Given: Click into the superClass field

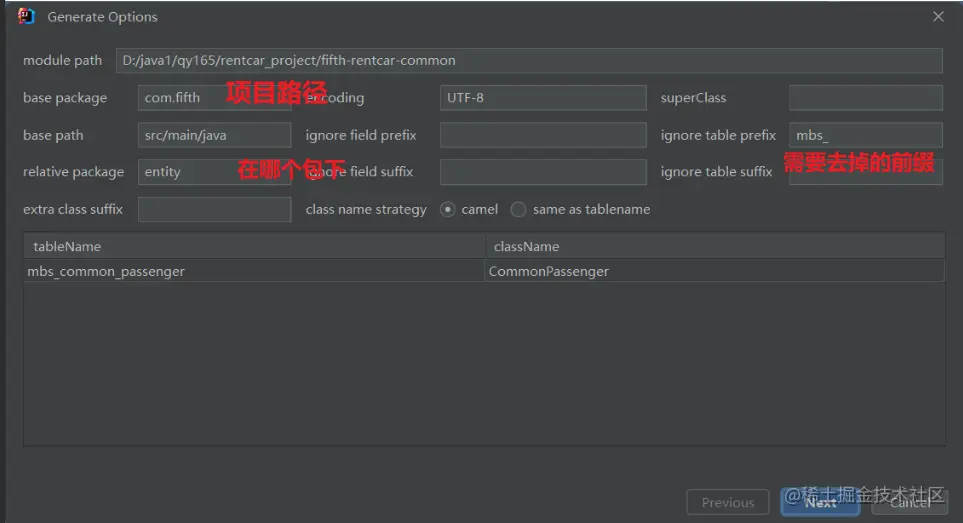Looking at the screenshot, I should 865,98.
